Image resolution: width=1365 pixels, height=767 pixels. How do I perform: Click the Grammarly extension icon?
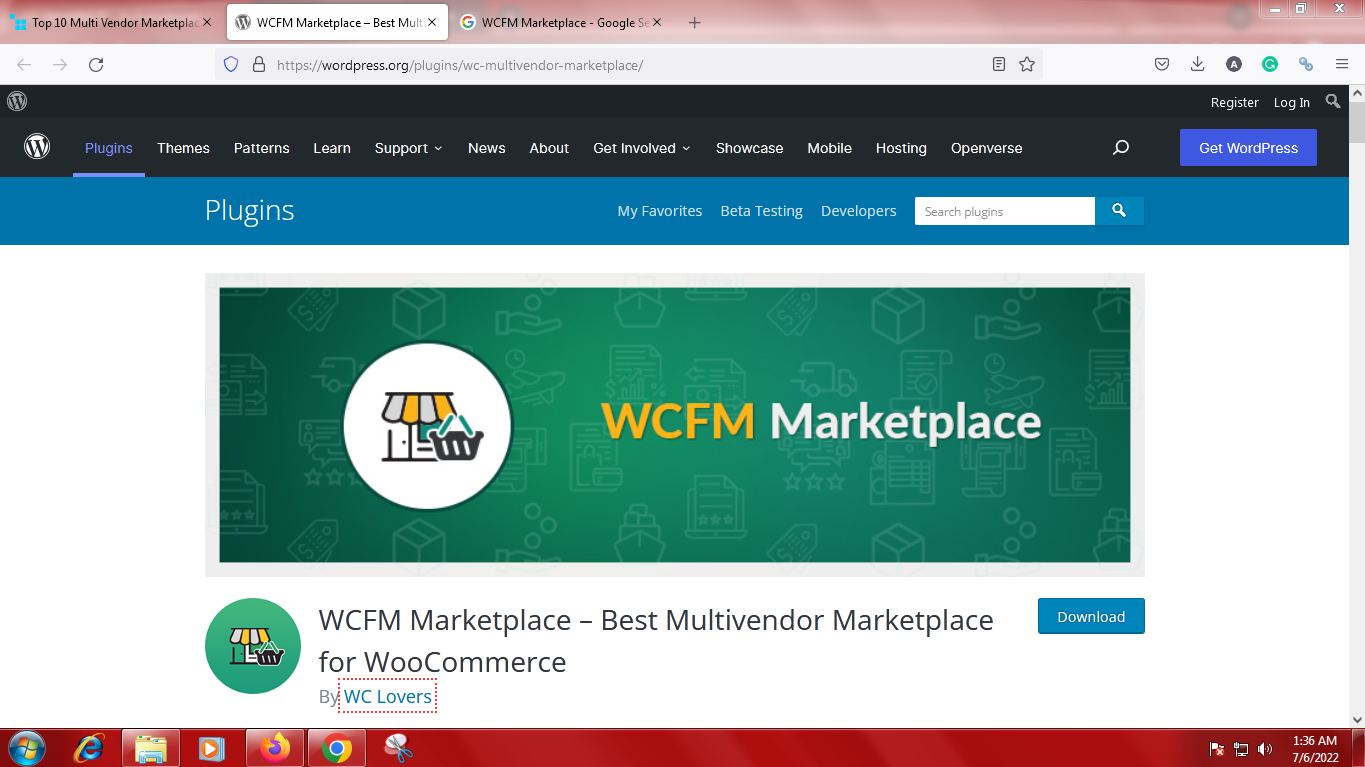[x=1269, y=64]
